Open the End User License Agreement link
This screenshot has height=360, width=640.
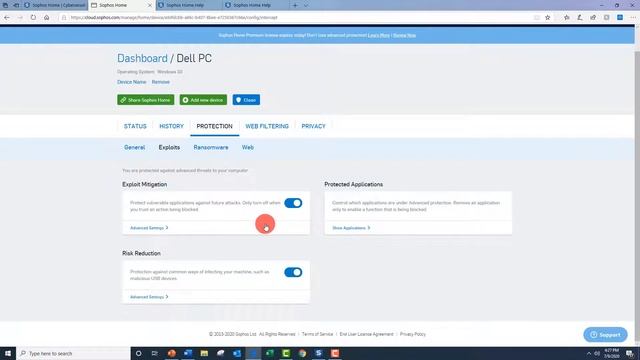pyautogui.click(x=366, y=334)
